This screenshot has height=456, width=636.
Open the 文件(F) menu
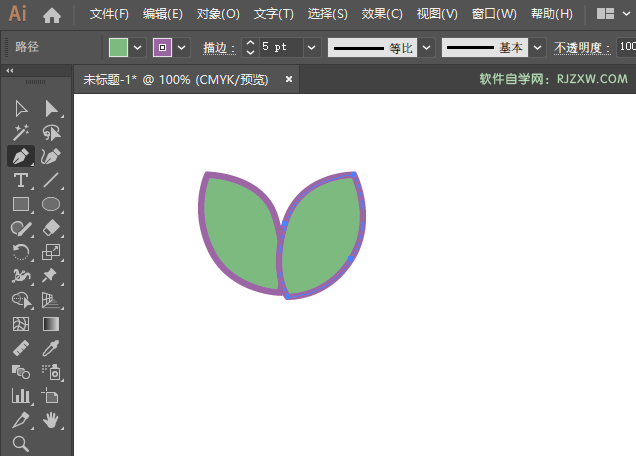[x=109, y=15]
